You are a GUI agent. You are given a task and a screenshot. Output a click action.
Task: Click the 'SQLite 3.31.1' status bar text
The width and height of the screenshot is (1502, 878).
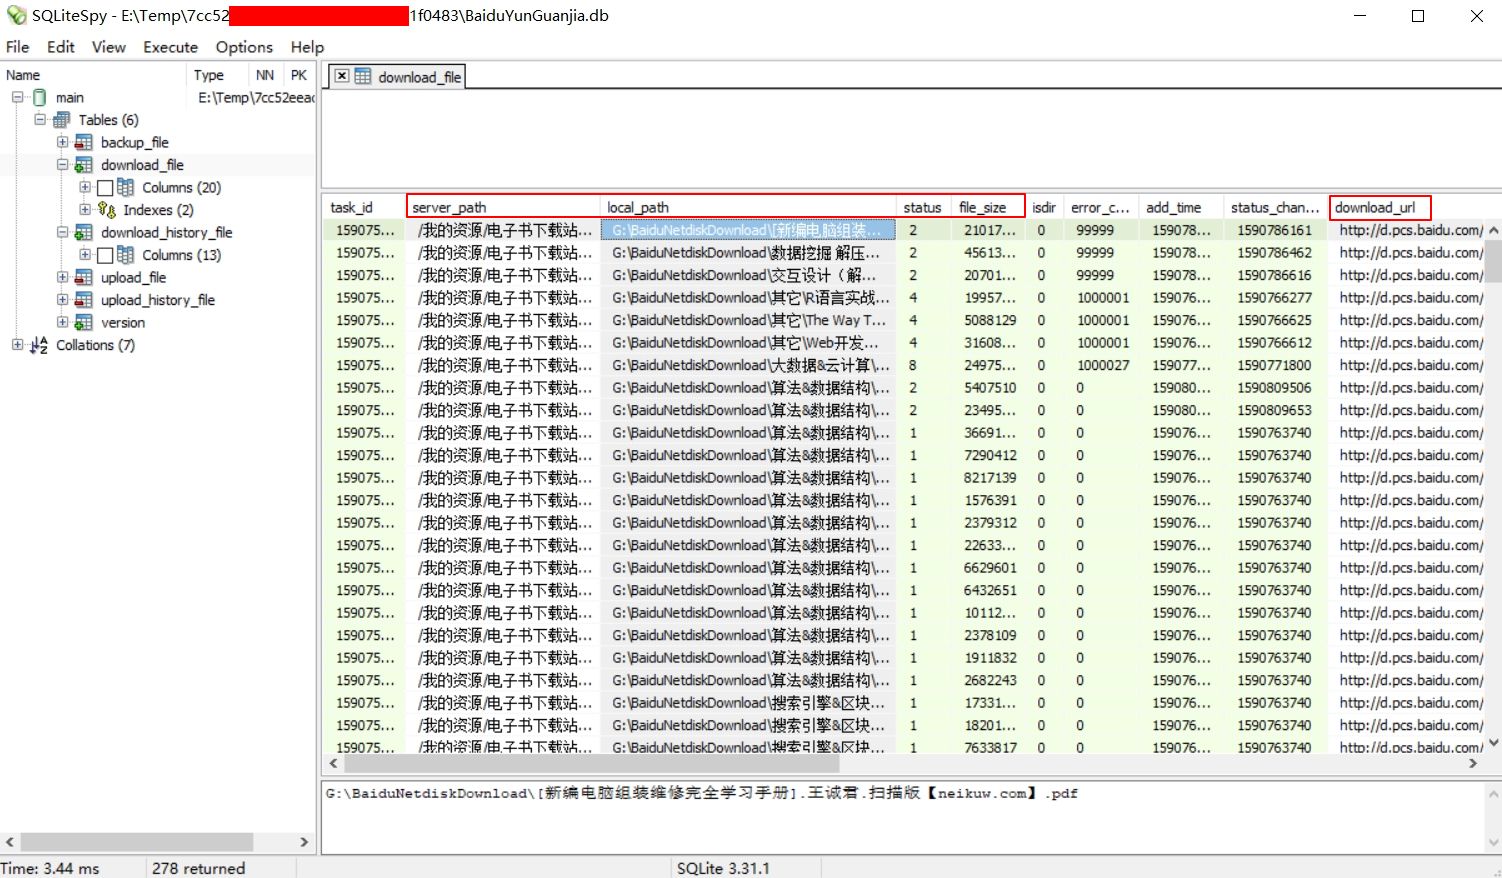click(x=723, y=868)
